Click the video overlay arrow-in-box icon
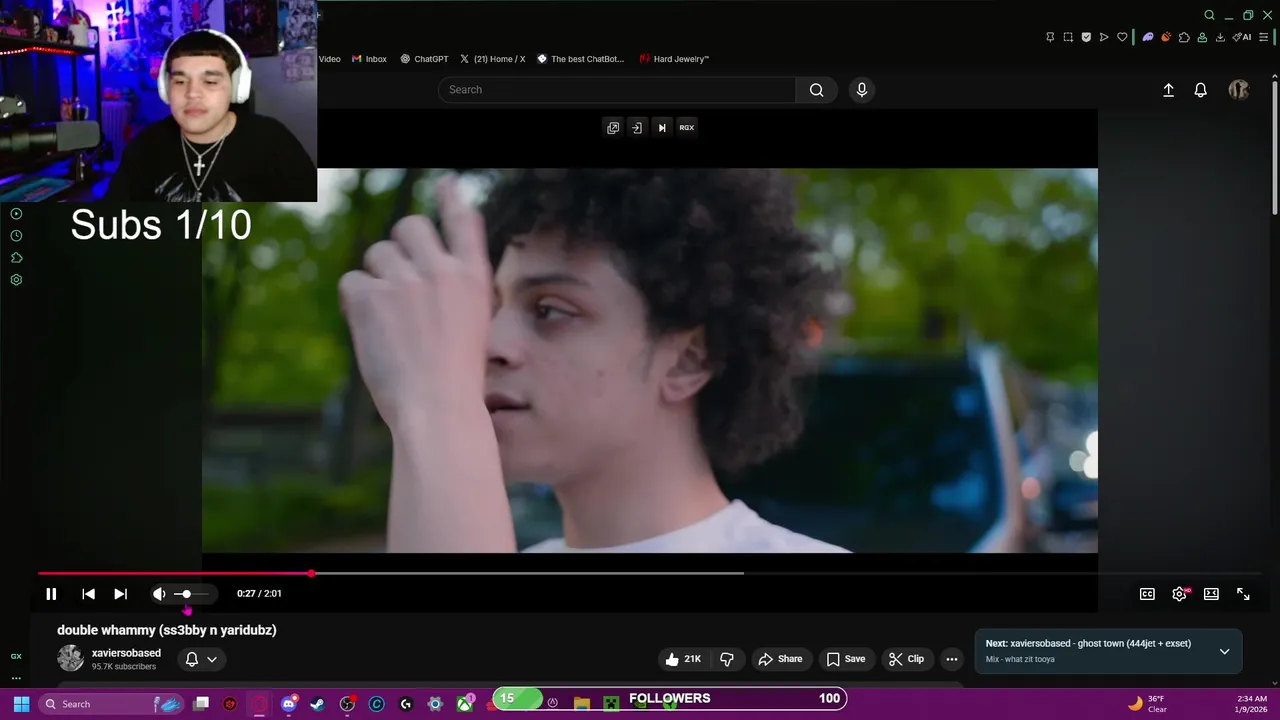Image resolution: width=1280 pixels, height=720 pixels. [x=637, y=127]
